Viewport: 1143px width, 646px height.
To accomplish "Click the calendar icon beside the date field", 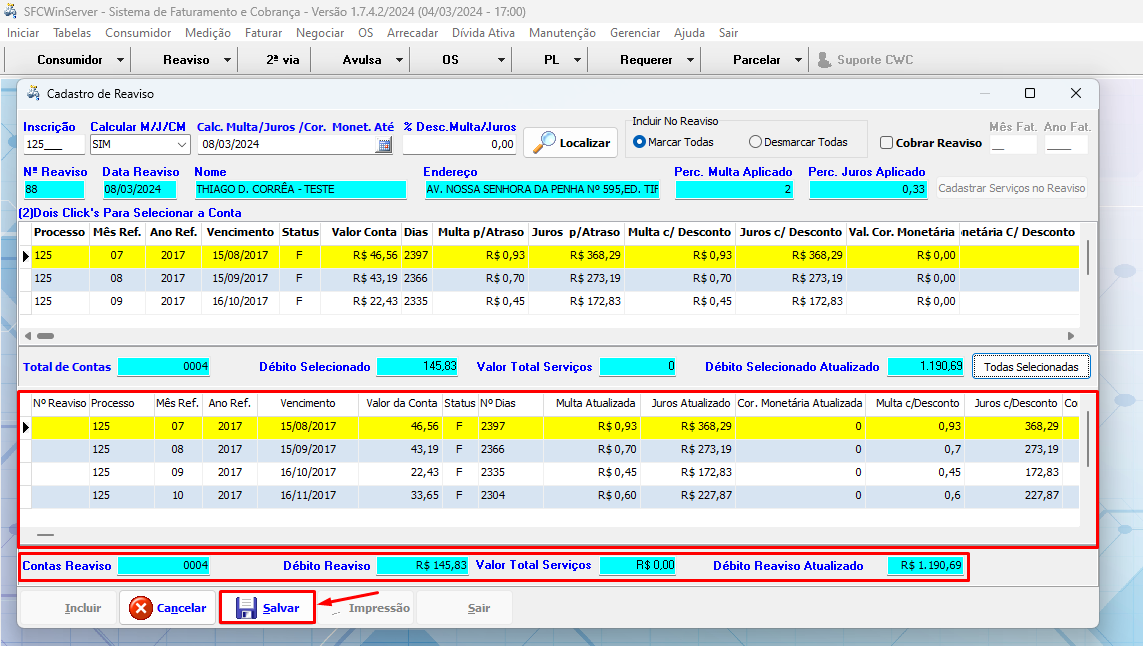I will point(384,145).
